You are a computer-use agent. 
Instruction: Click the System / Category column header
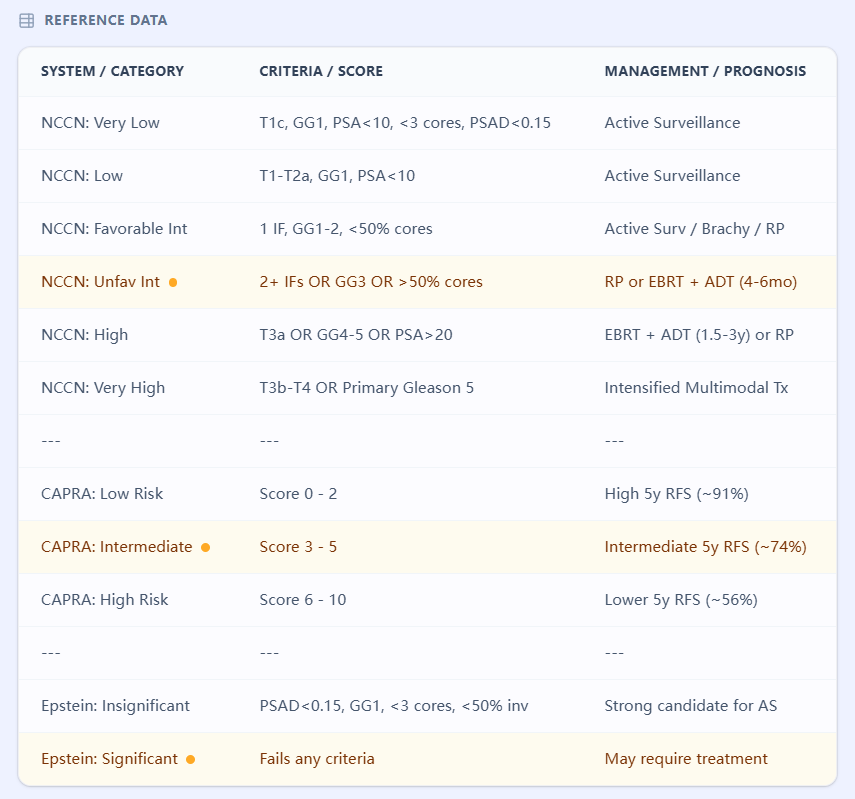(x=112, y=71)
